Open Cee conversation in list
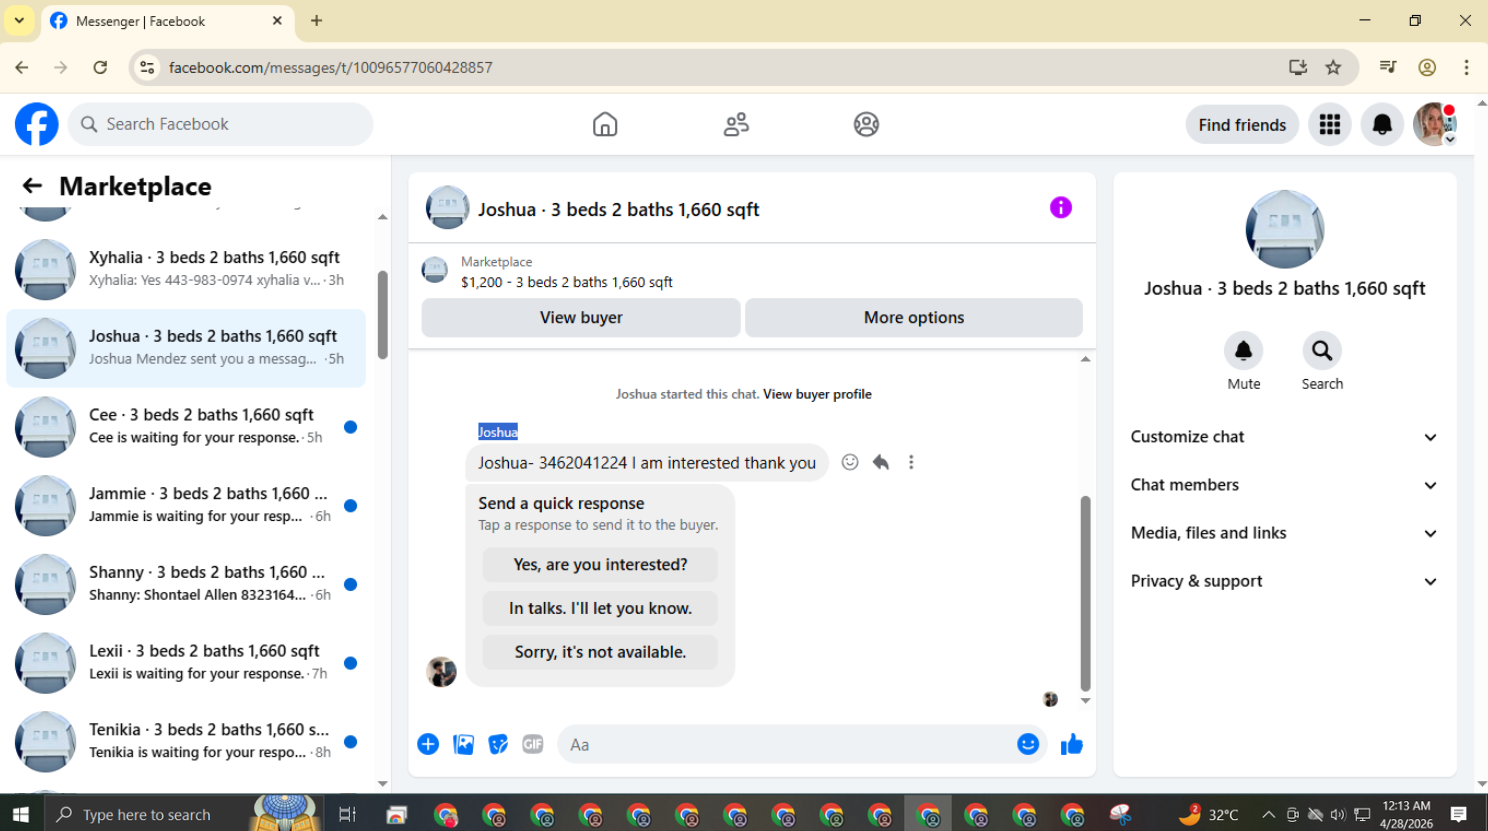The image size is (1488, 831). 186,427
